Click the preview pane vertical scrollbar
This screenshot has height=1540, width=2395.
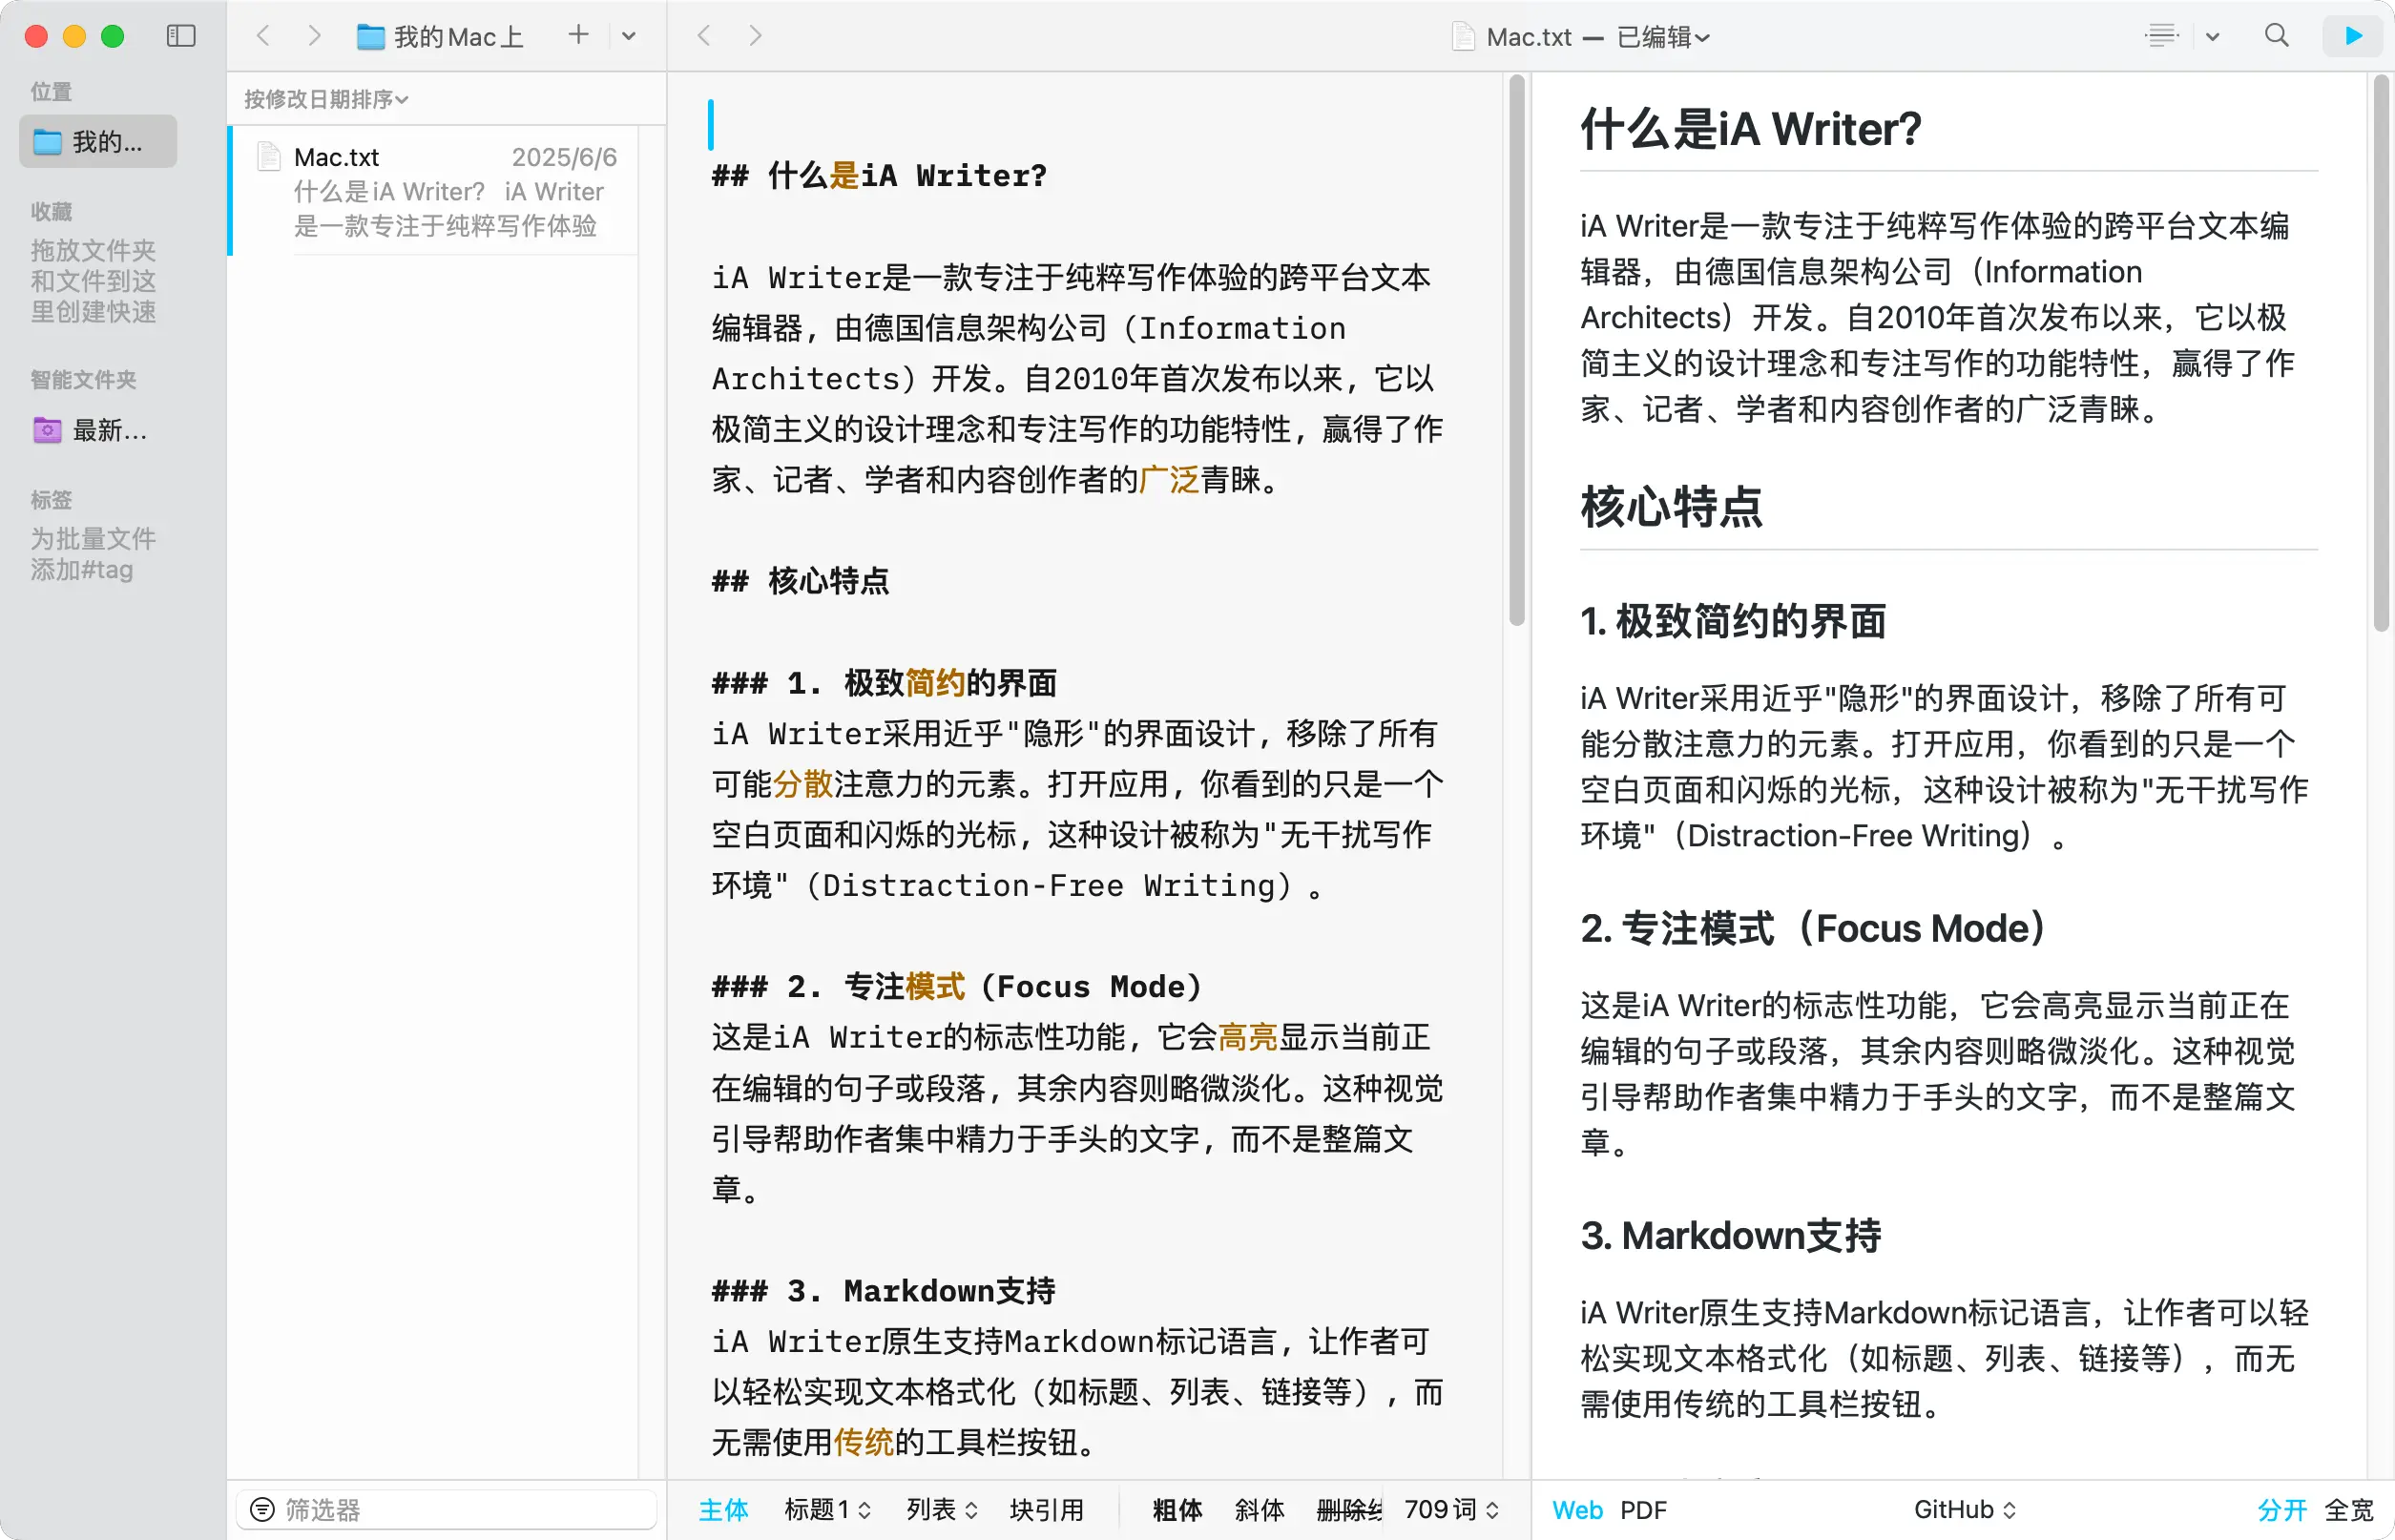click(2381, 353)
